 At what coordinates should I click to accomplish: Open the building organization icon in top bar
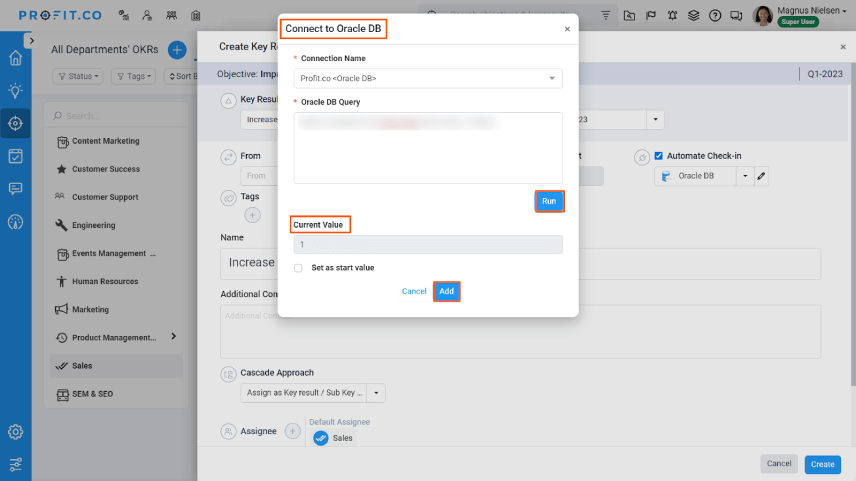coord(195,15)
